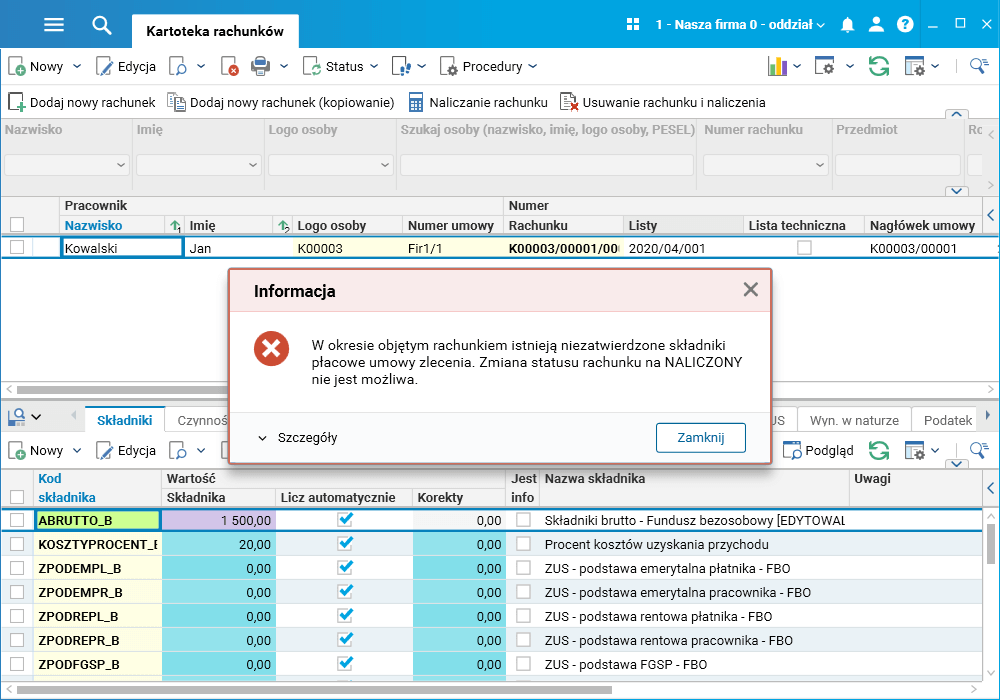Click the filter search icon in lower toolbar
1000x700 pixels.
coord(979,449)
